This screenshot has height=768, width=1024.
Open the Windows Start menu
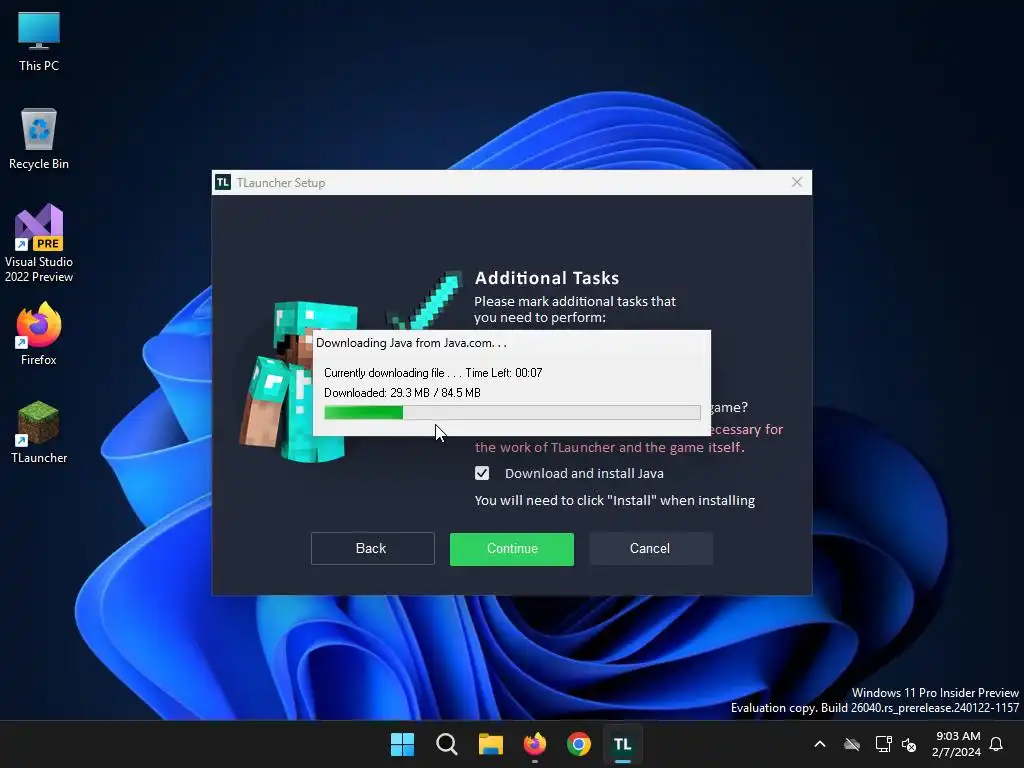pos(402,744)
